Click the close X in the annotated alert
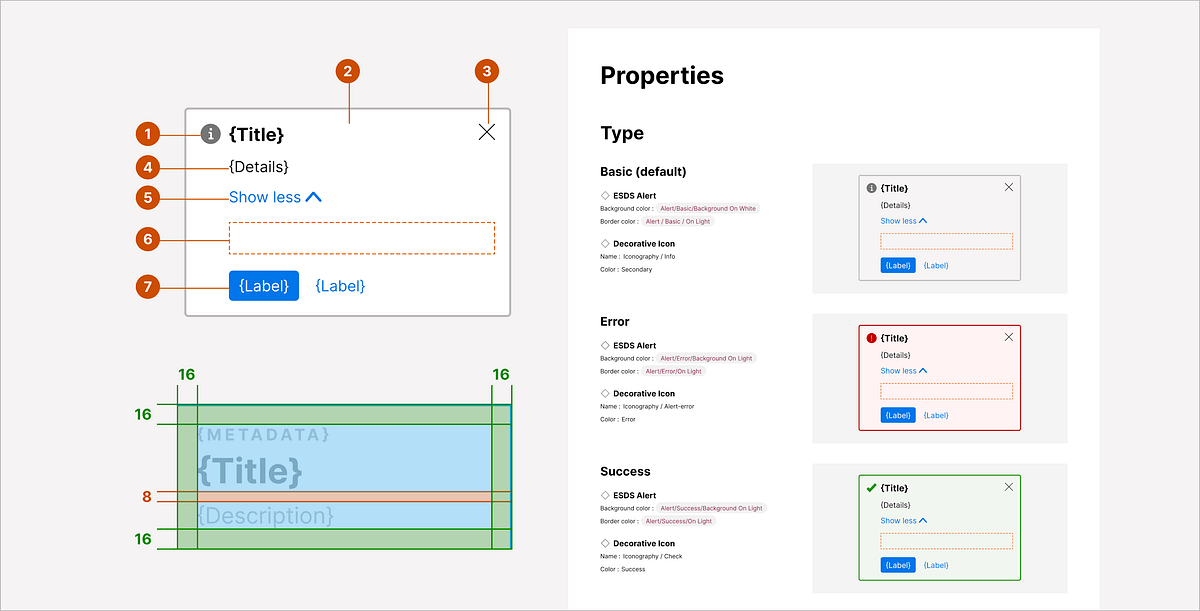Screen dimensions: 1200x611 [x=487, y=131]
